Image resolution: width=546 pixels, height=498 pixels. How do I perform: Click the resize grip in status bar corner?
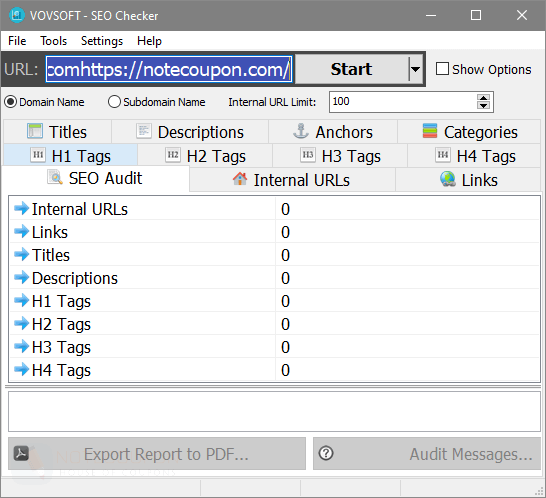[x=539, y=491]
